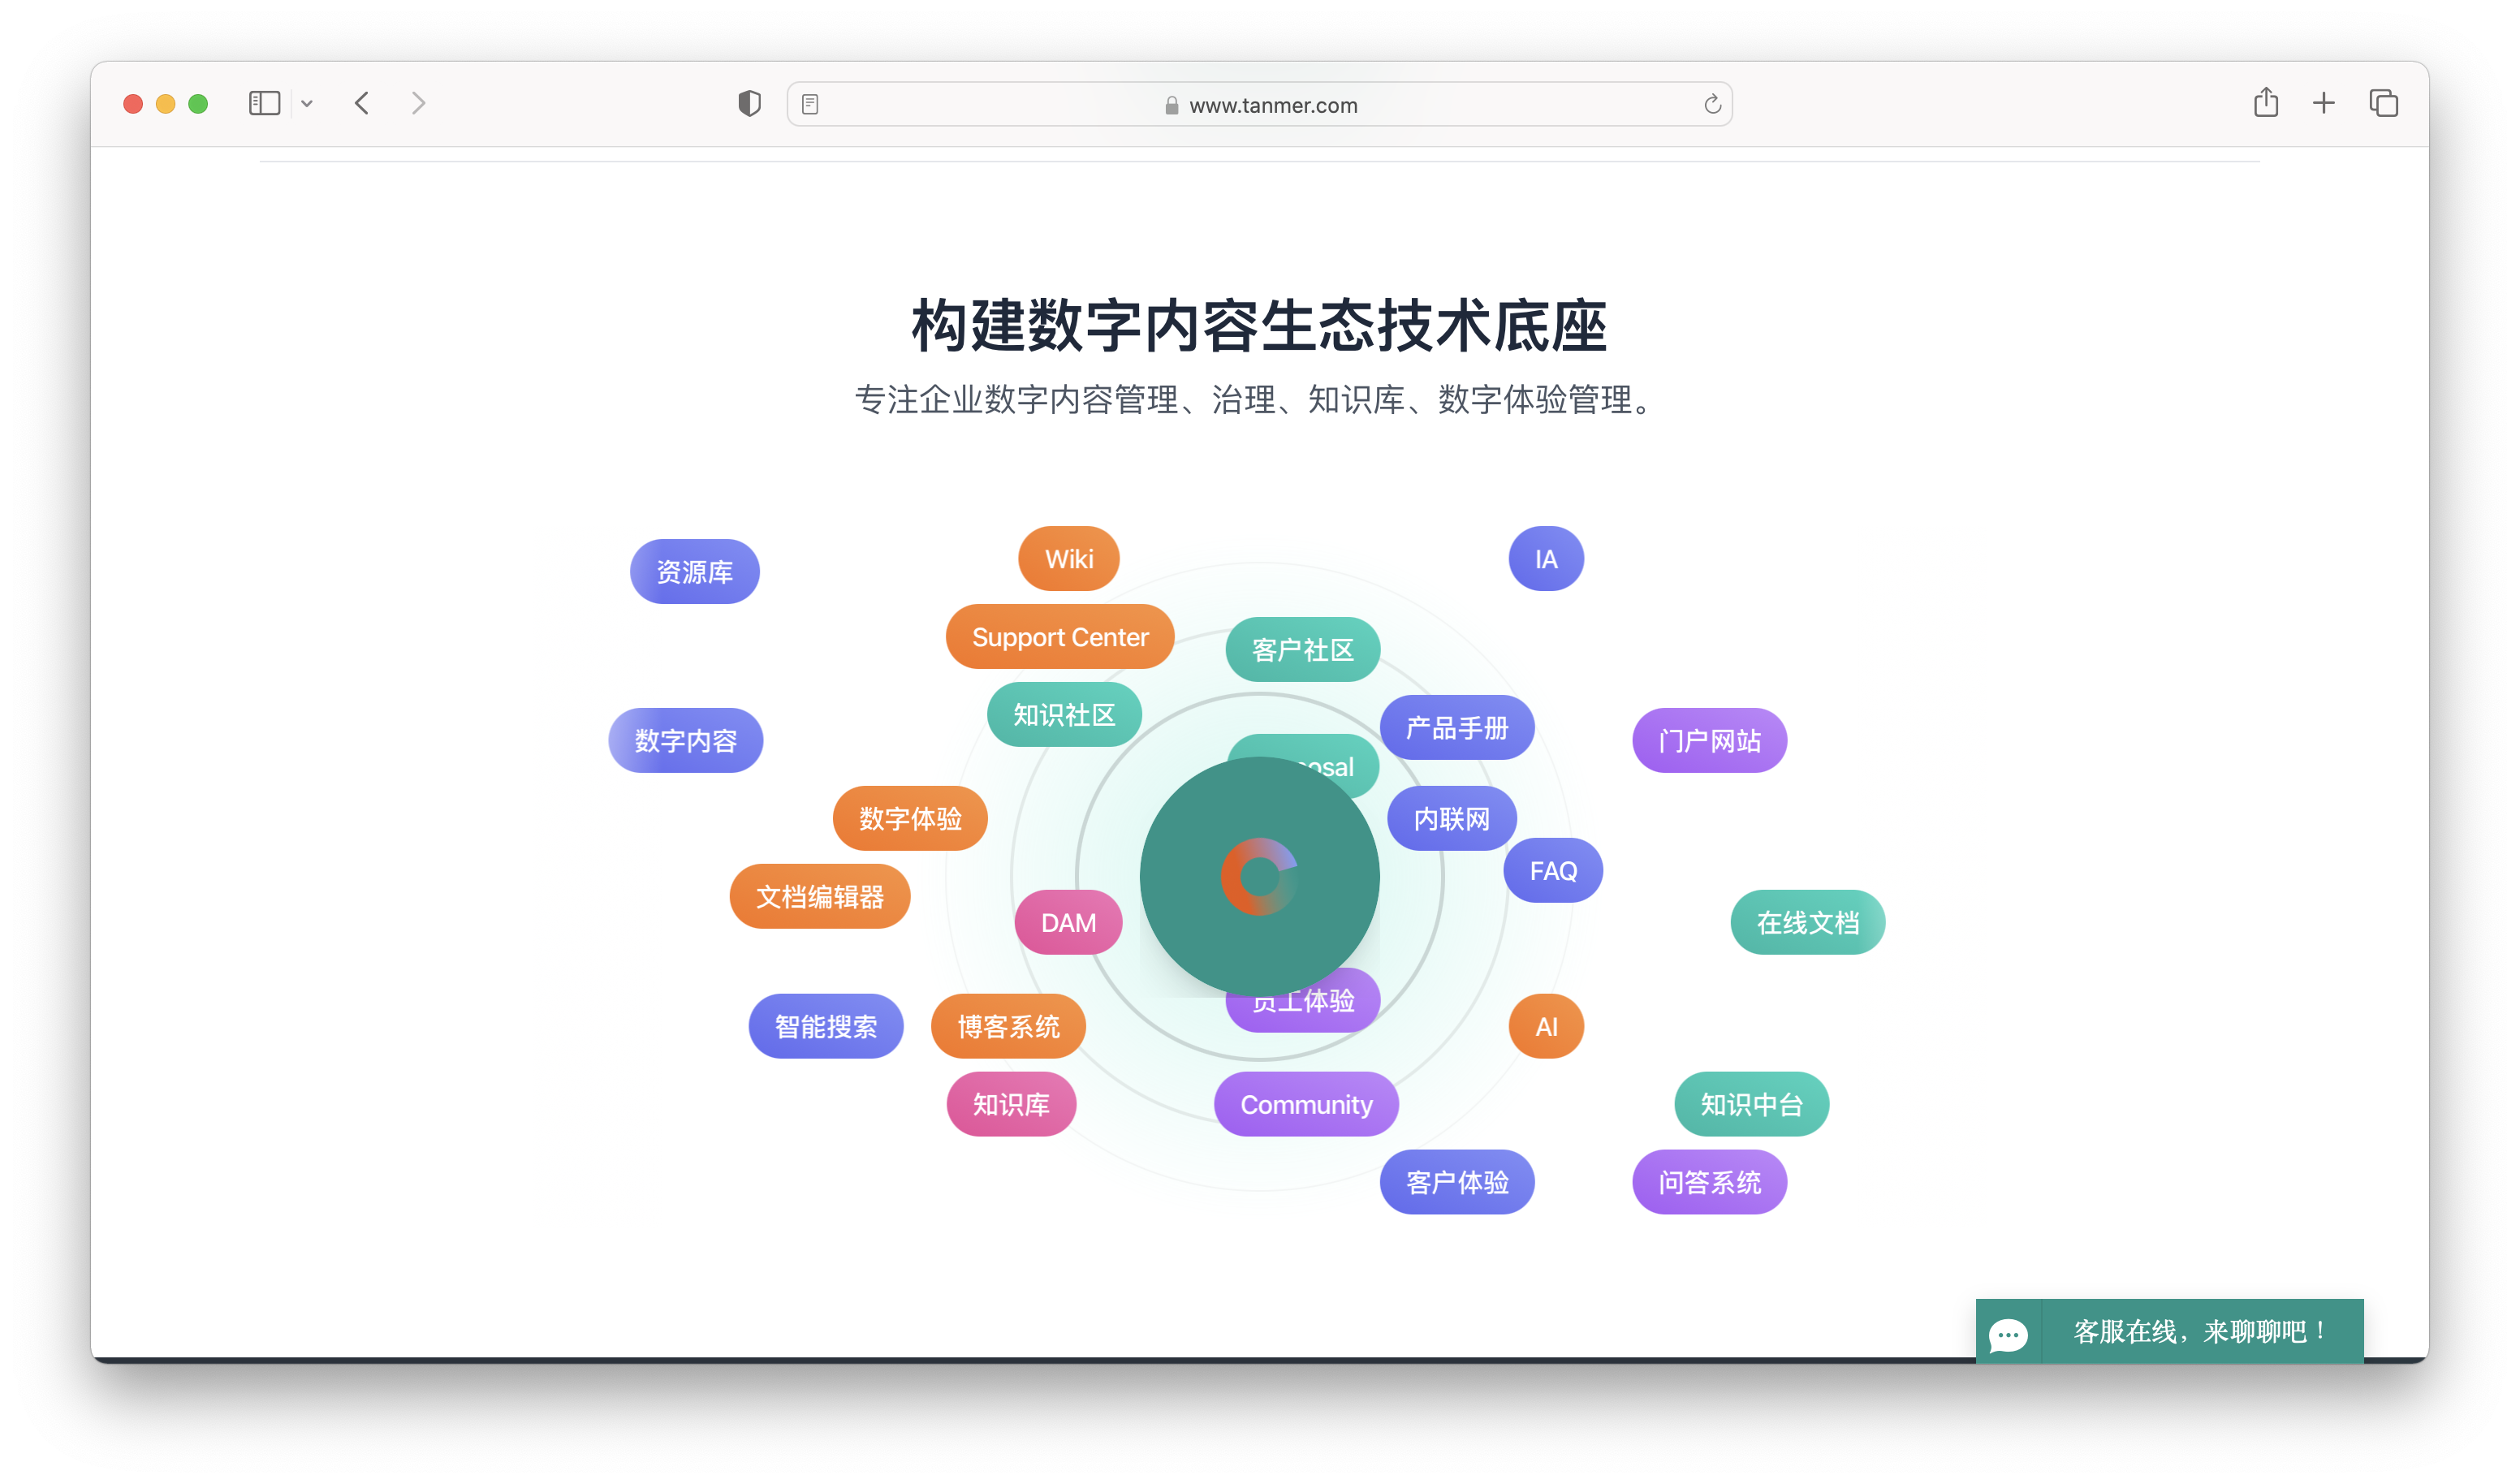The width and height of the screenshot is (2520, 1484).
Task: Open the tab group dropdown chevron
Action: [x=308, y=103]
